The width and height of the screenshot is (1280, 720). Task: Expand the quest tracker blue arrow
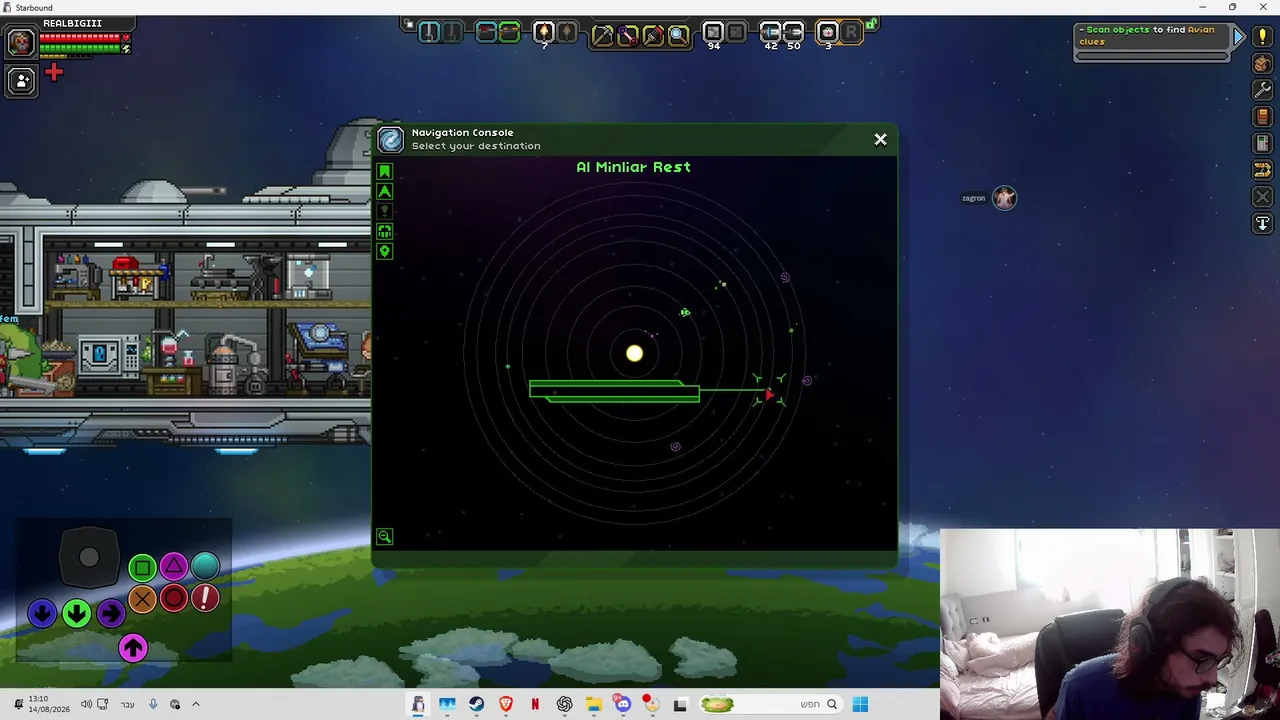(1239, 37)
